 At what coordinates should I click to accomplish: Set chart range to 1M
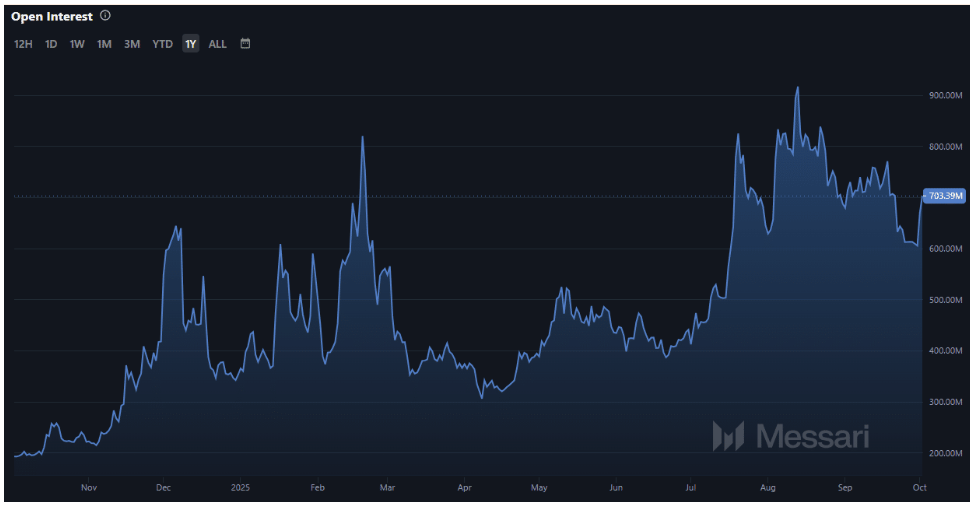pos(104,44)
